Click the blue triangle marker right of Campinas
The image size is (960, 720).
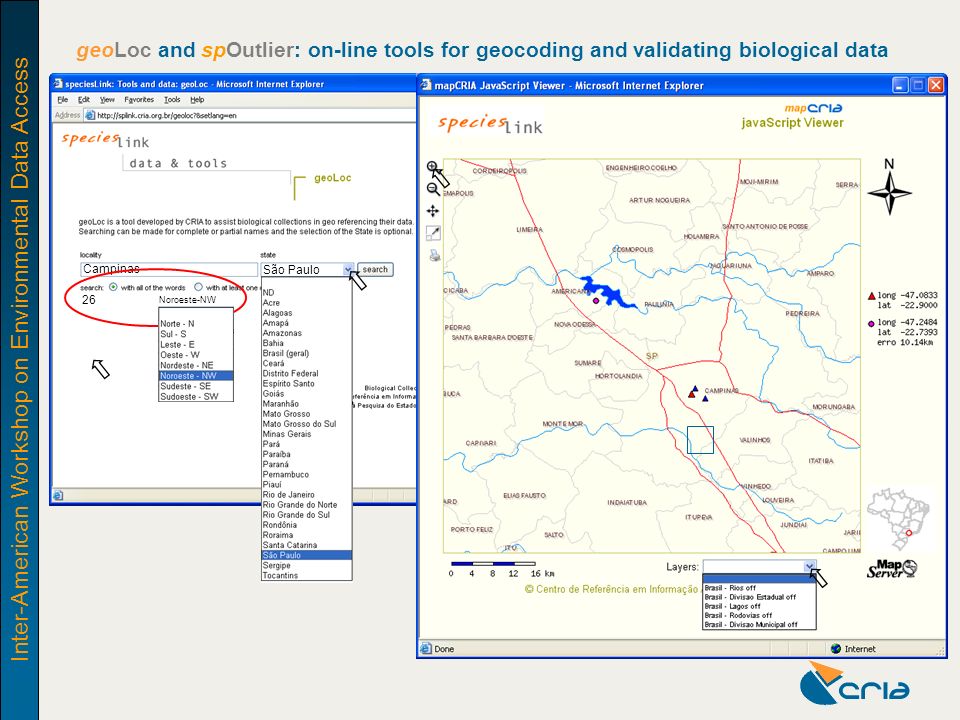pyautogui.click(x=705, y=399)
